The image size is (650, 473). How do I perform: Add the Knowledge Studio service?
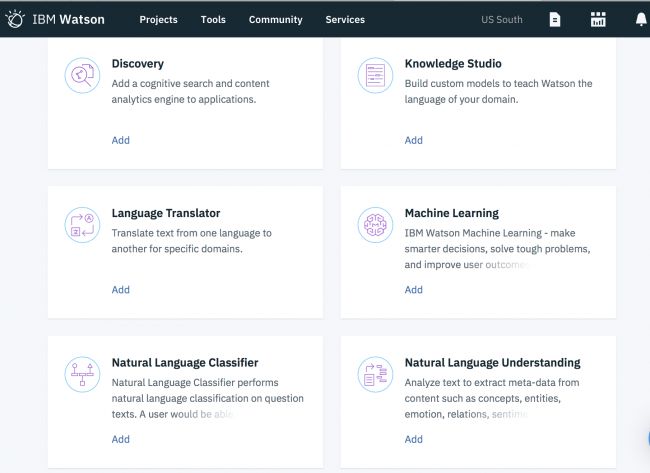tap(414, 140)
